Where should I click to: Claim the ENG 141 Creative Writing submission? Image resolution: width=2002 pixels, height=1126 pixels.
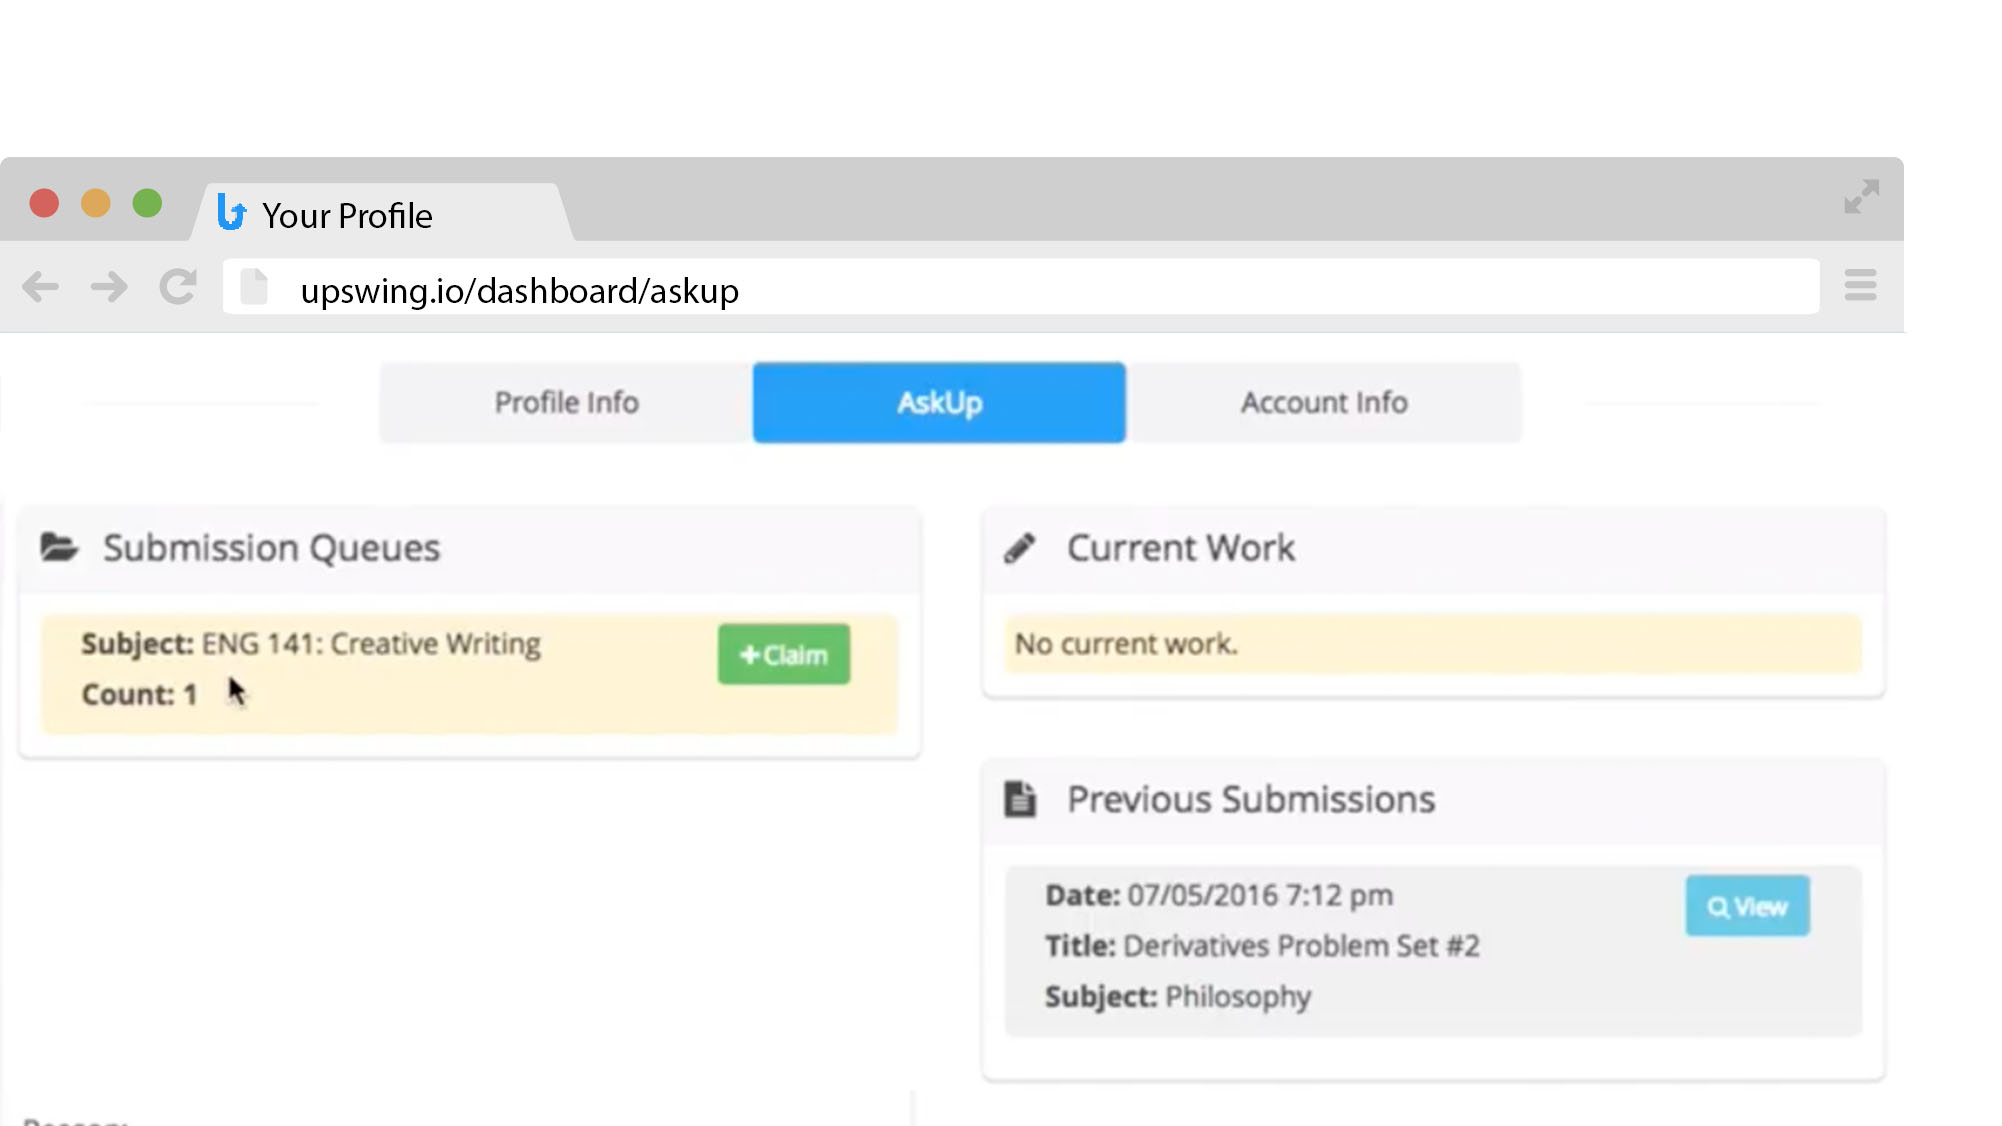[x=784, y=654]
